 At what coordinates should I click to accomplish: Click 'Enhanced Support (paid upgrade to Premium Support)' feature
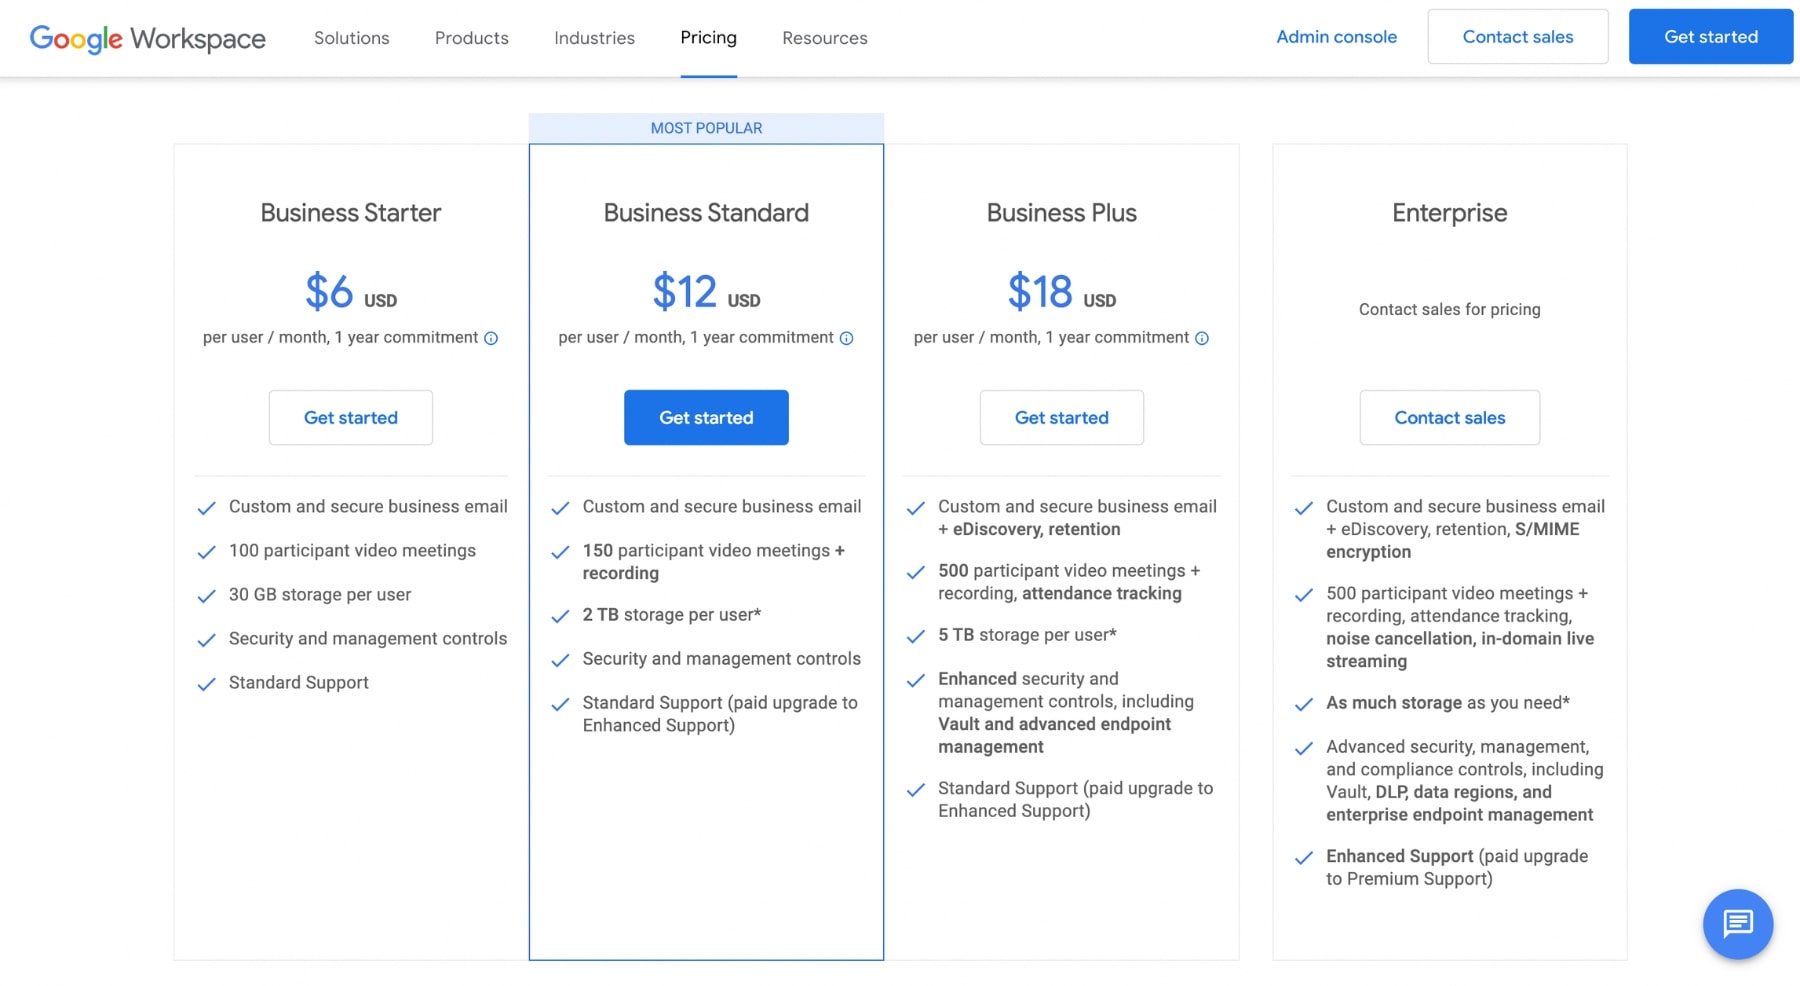click(1457, 868)
